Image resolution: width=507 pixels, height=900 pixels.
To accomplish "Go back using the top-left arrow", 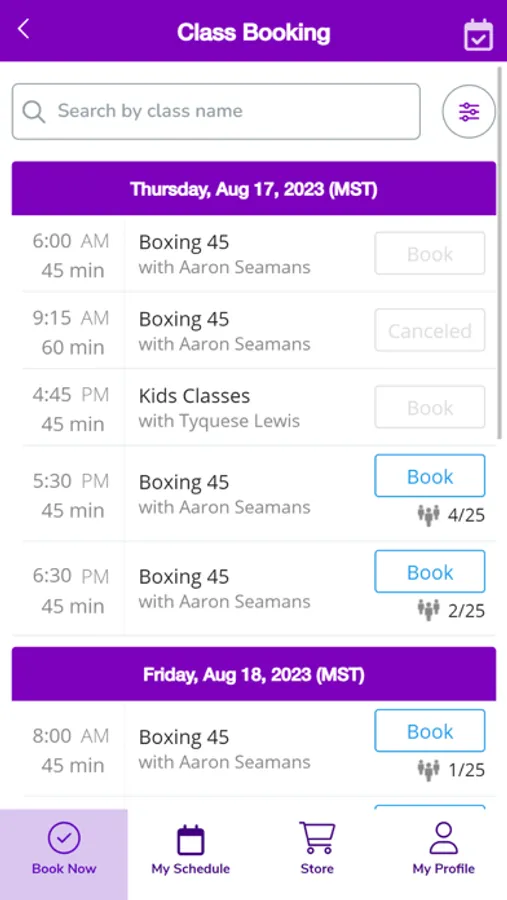I will (x=23, y=29).
